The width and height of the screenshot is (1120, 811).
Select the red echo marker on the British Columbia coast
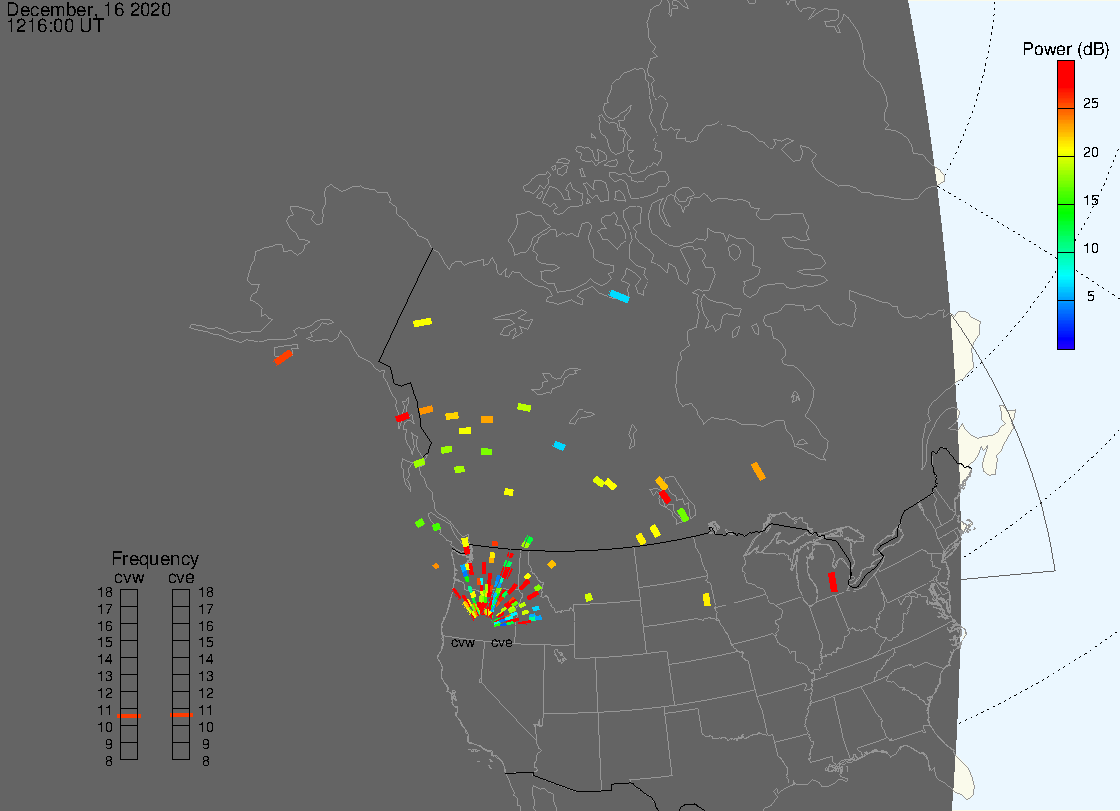(x=403, y=417)
